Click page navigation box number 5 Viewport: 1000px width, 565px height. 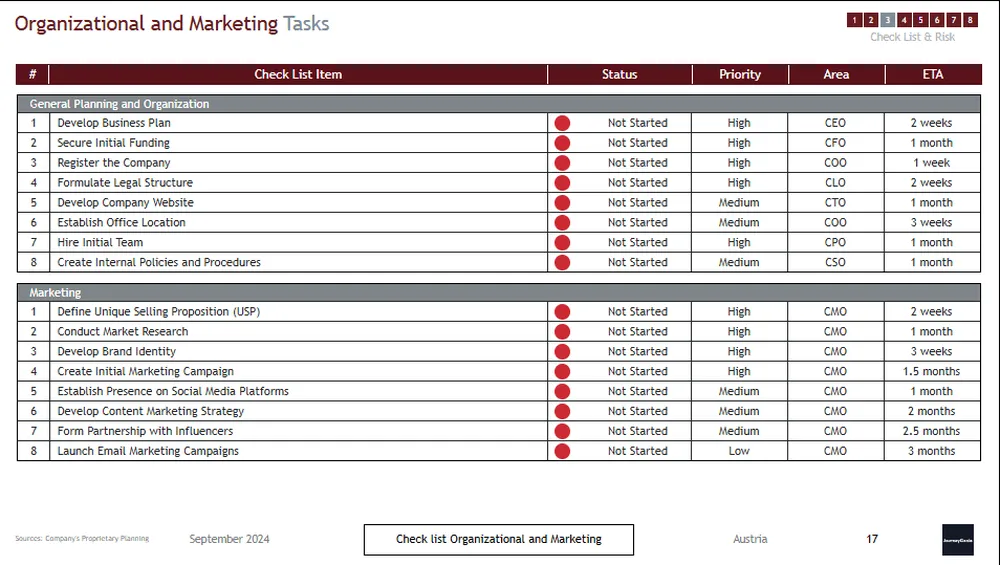[x=920, y=20]
